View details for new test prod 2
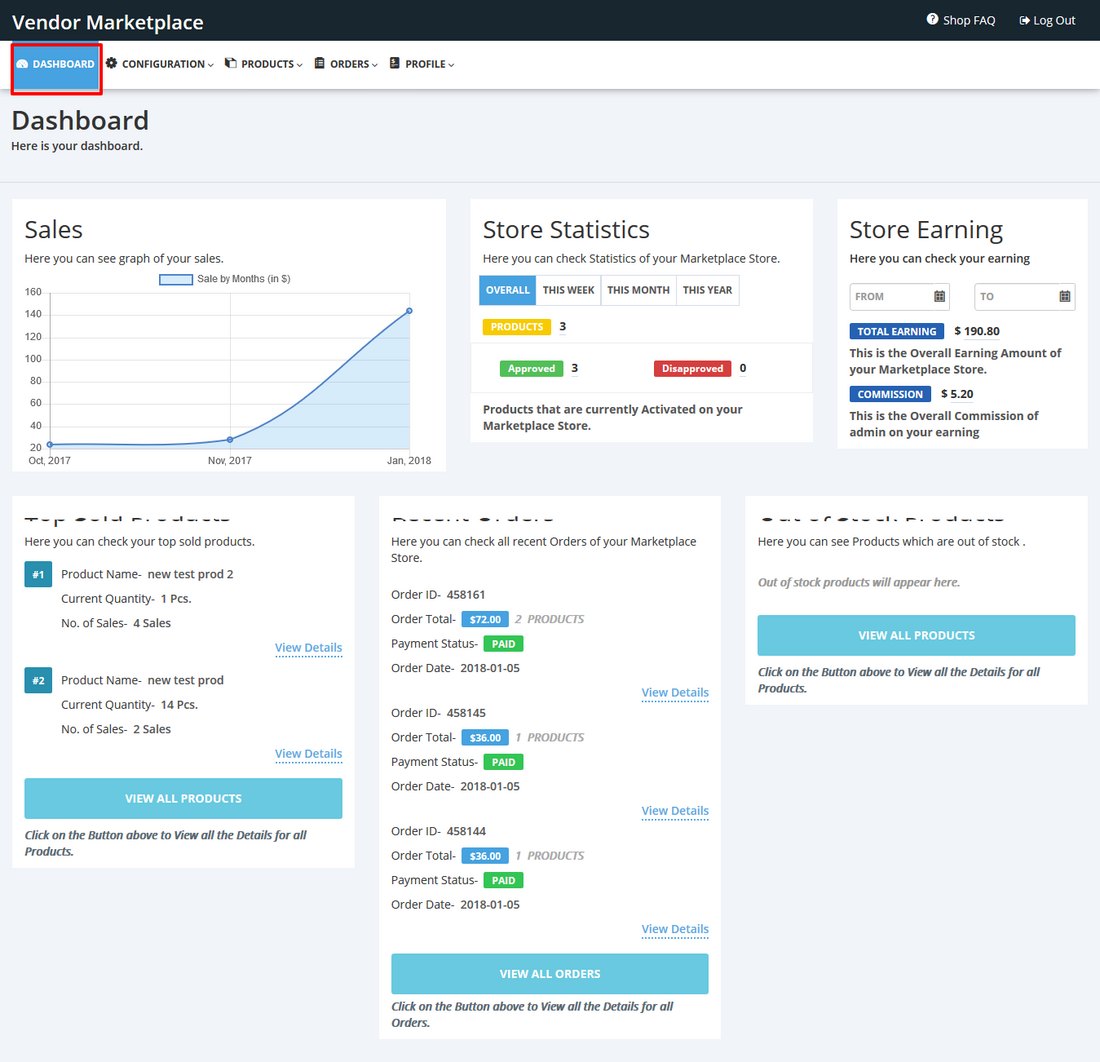The height and width of the screenshot is (1062, 1100). [x=308, y=648]
